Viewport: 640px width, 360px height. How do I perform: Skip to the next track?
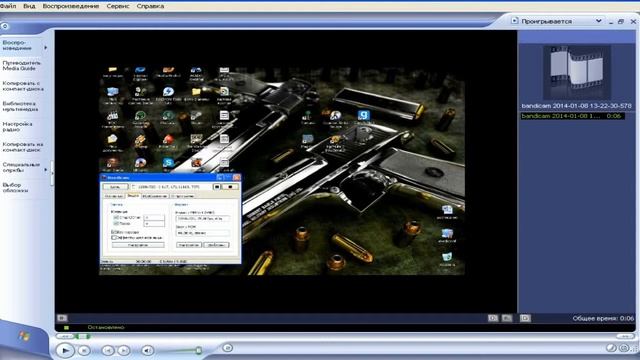[x=124, y=350]
